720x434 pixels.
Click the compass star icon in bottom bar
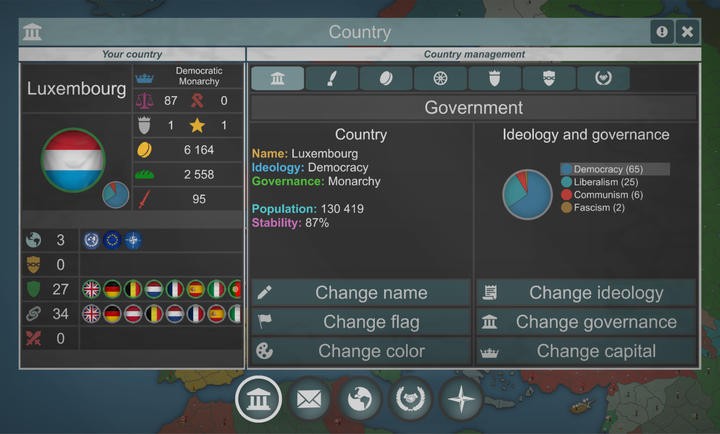(x=461, y=399)
